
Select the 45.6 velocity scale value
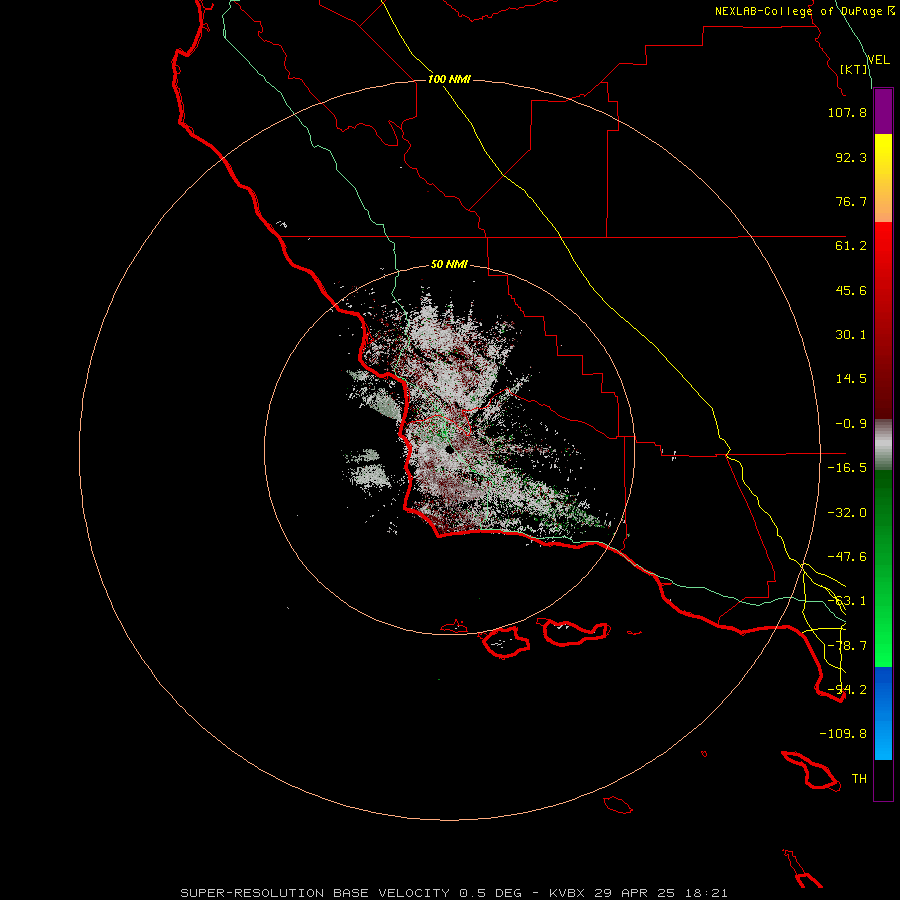[851, 290]
